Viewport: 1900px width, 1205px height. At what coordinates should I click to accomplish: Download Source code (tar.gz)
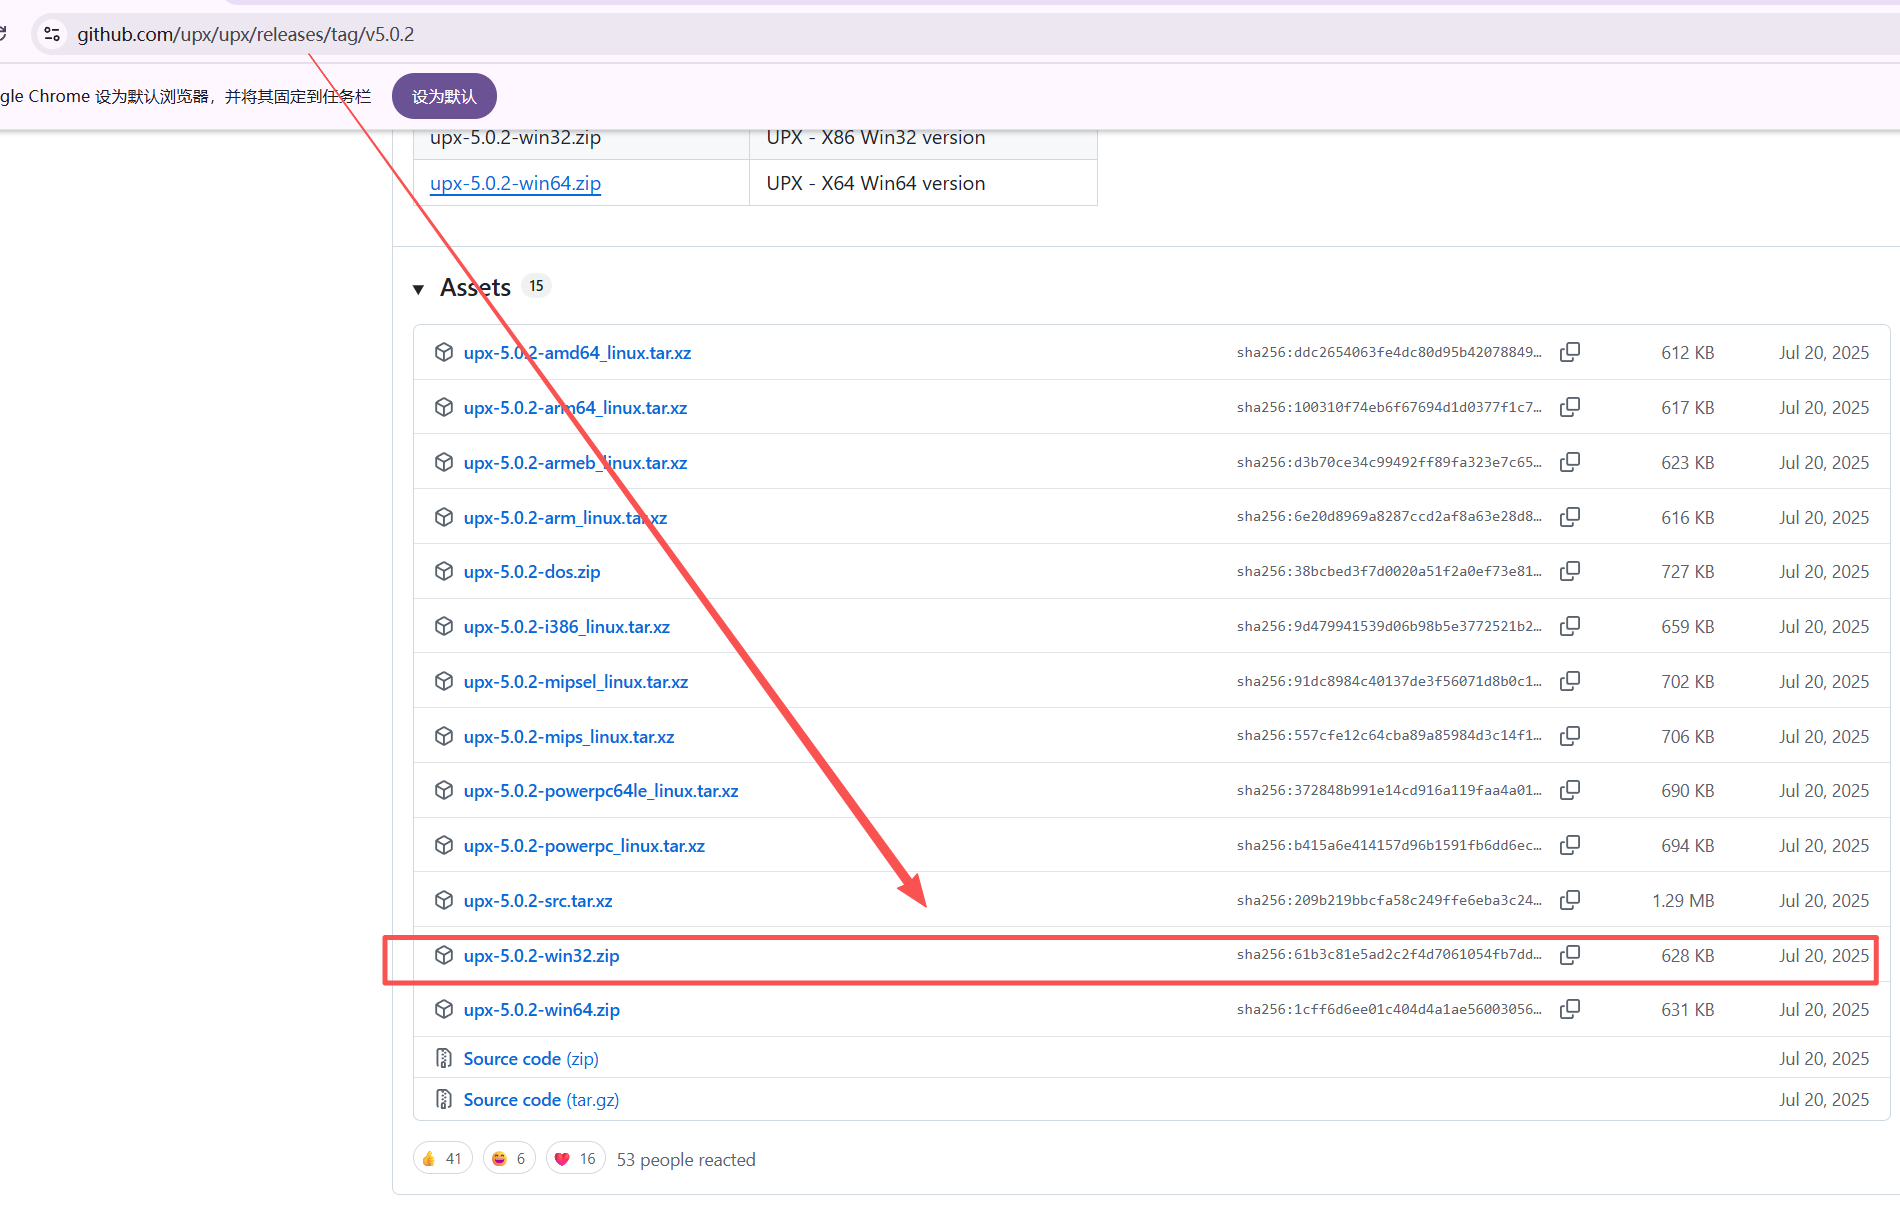point(541,1099)
